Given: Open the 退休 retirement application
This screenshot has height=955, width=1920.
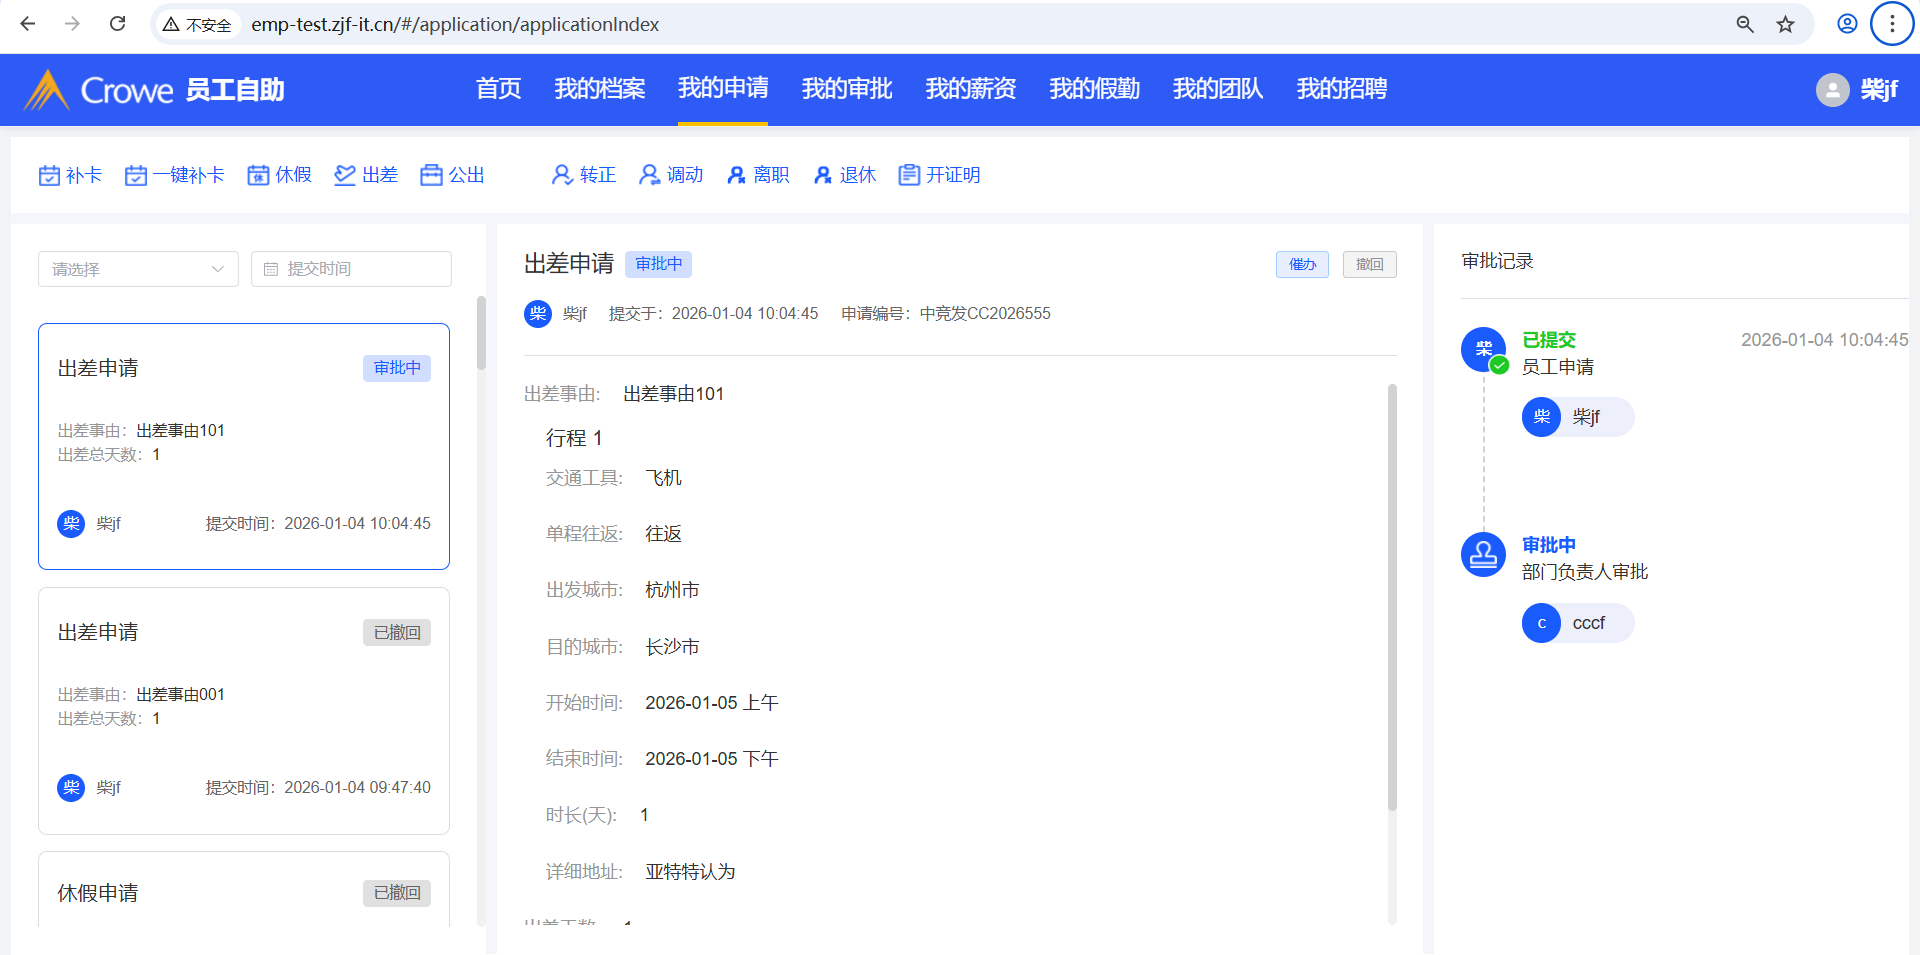Looking at the screenshot, I should [822, 175].
